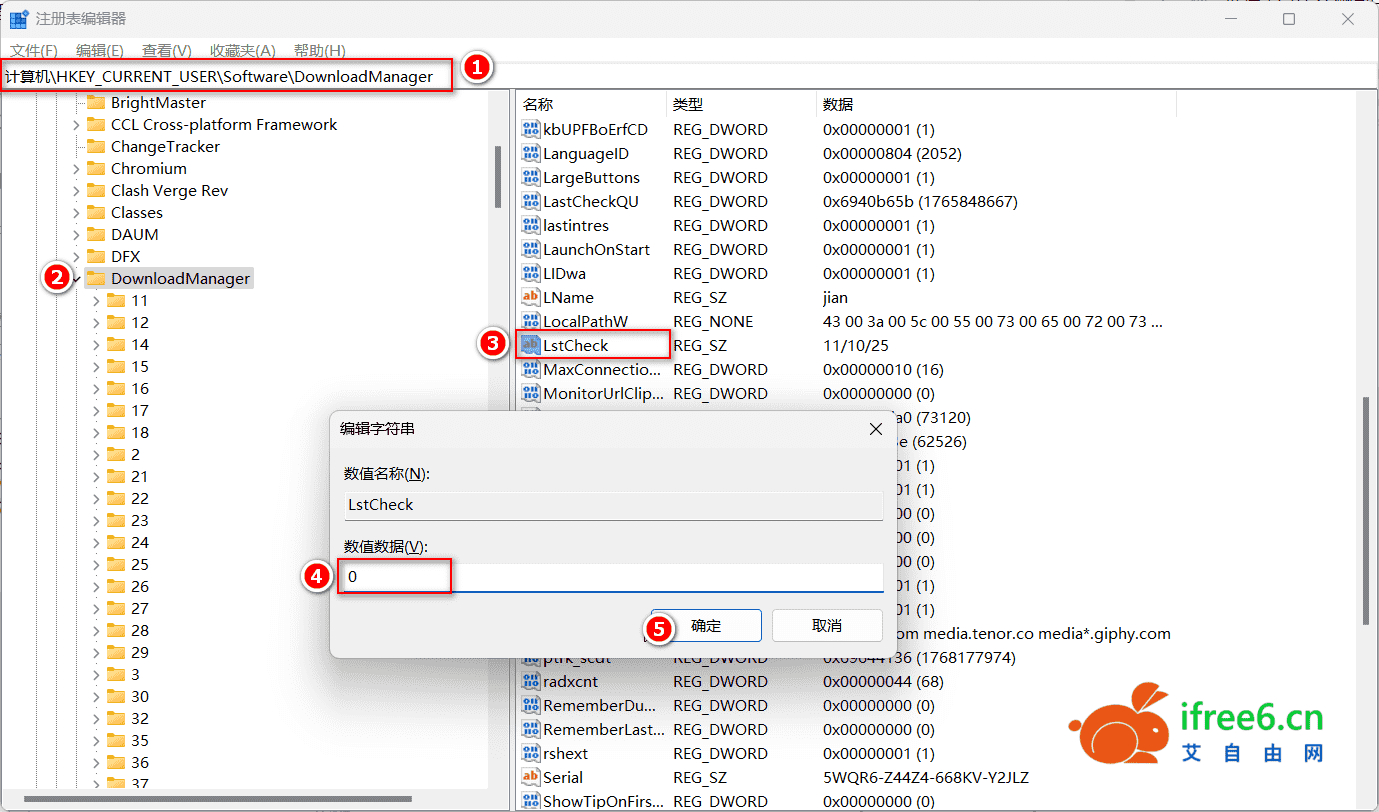Select the LocalPathW binary value icon
Image resolution: width=1379 pixels, height=812 pixels.
[x=530, y=322]
